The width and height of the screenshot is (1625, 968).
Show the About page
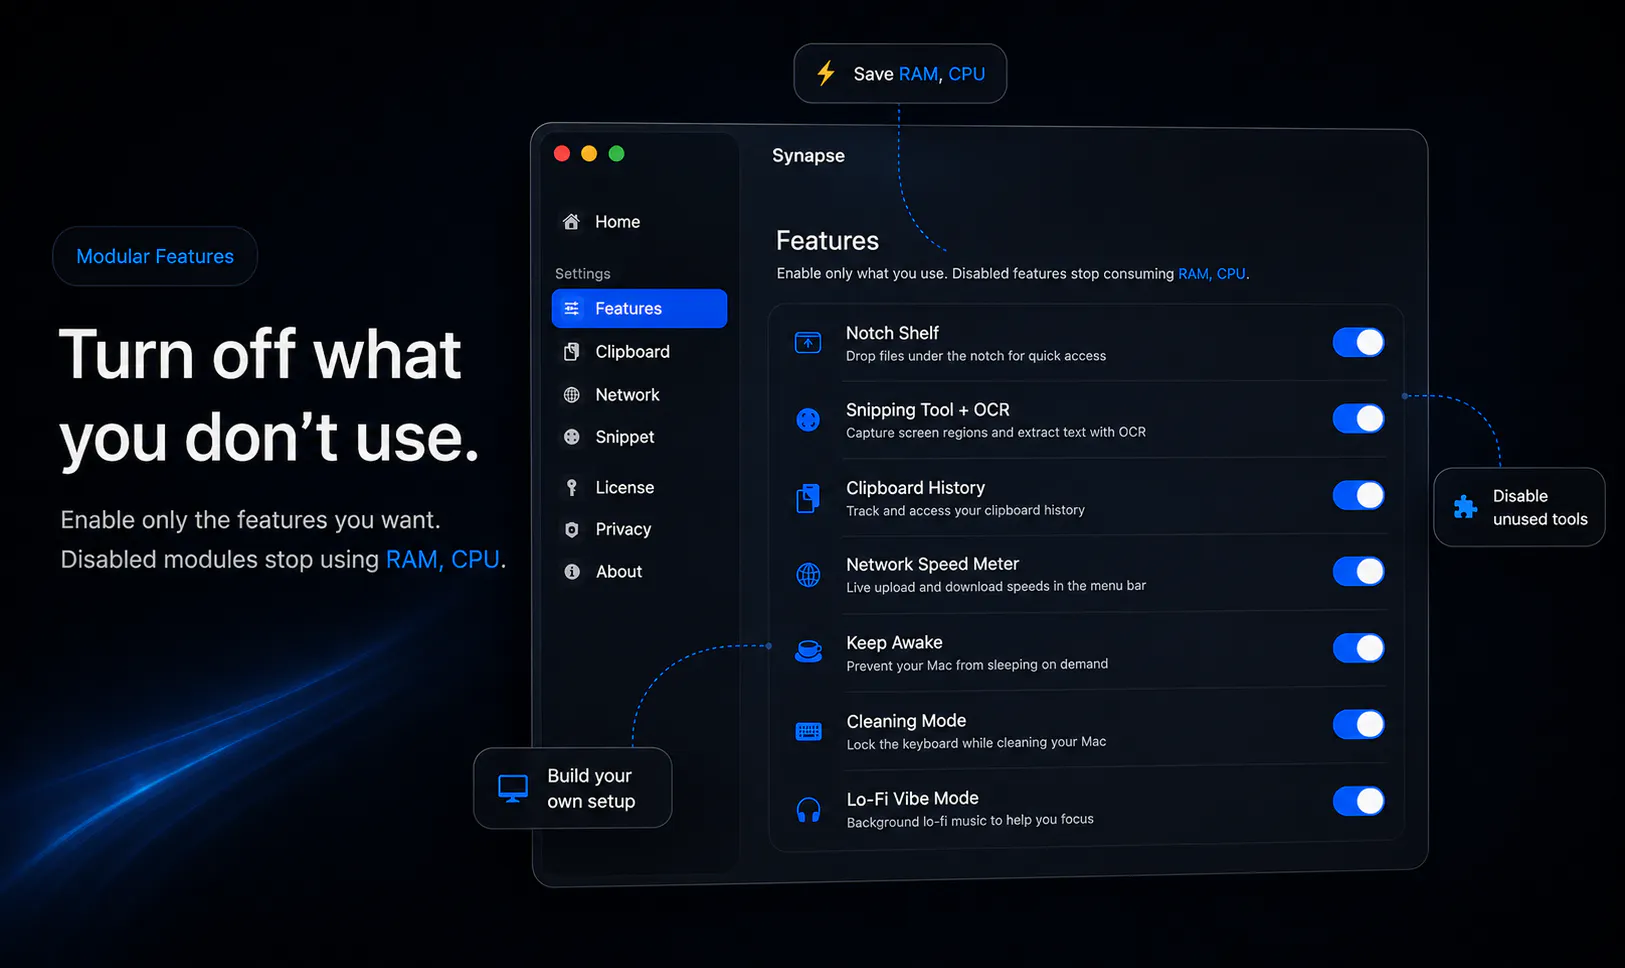[x=639, y=572]
